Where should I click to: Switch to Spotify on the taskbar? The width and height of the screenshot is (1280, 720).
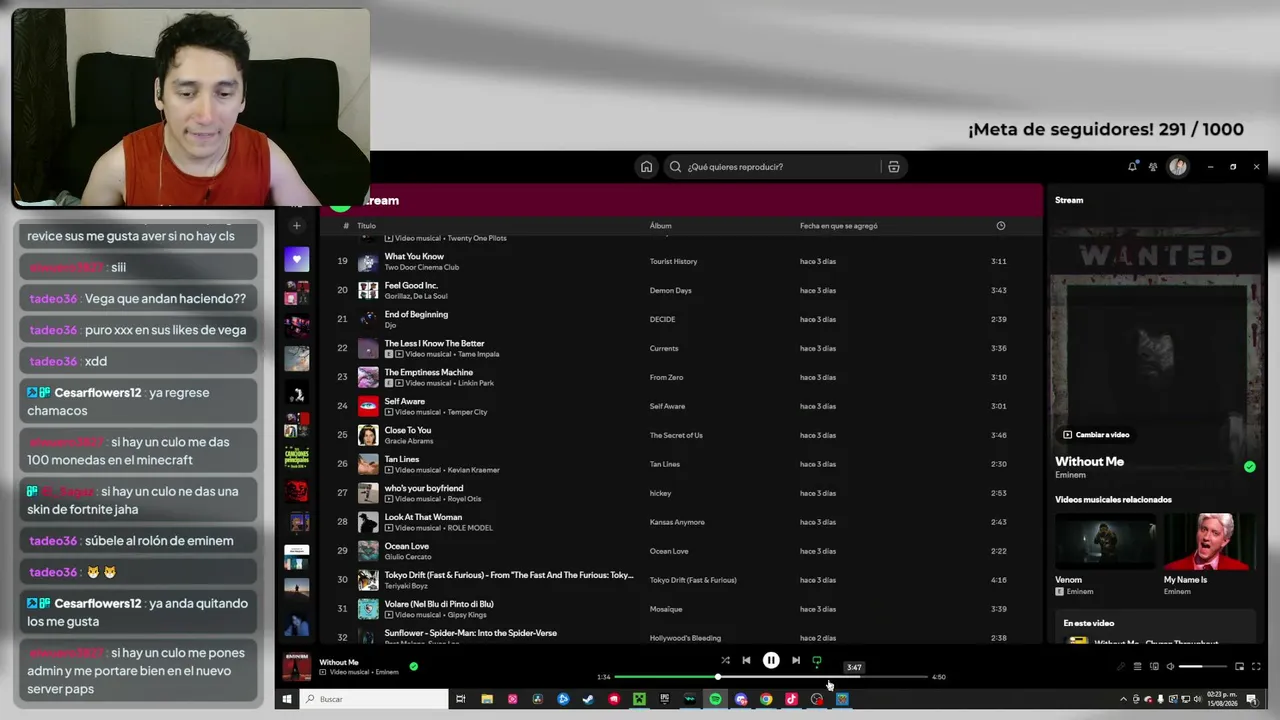coord(715,699)
